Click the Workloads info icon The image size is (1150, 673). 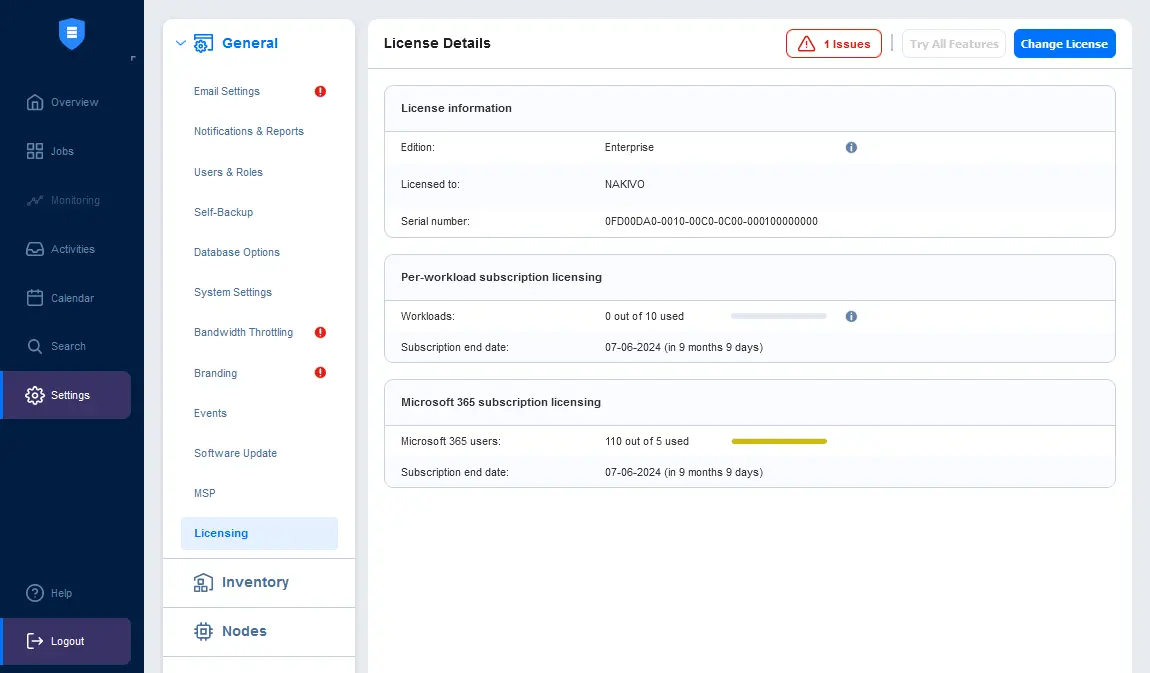coord(851,317)
